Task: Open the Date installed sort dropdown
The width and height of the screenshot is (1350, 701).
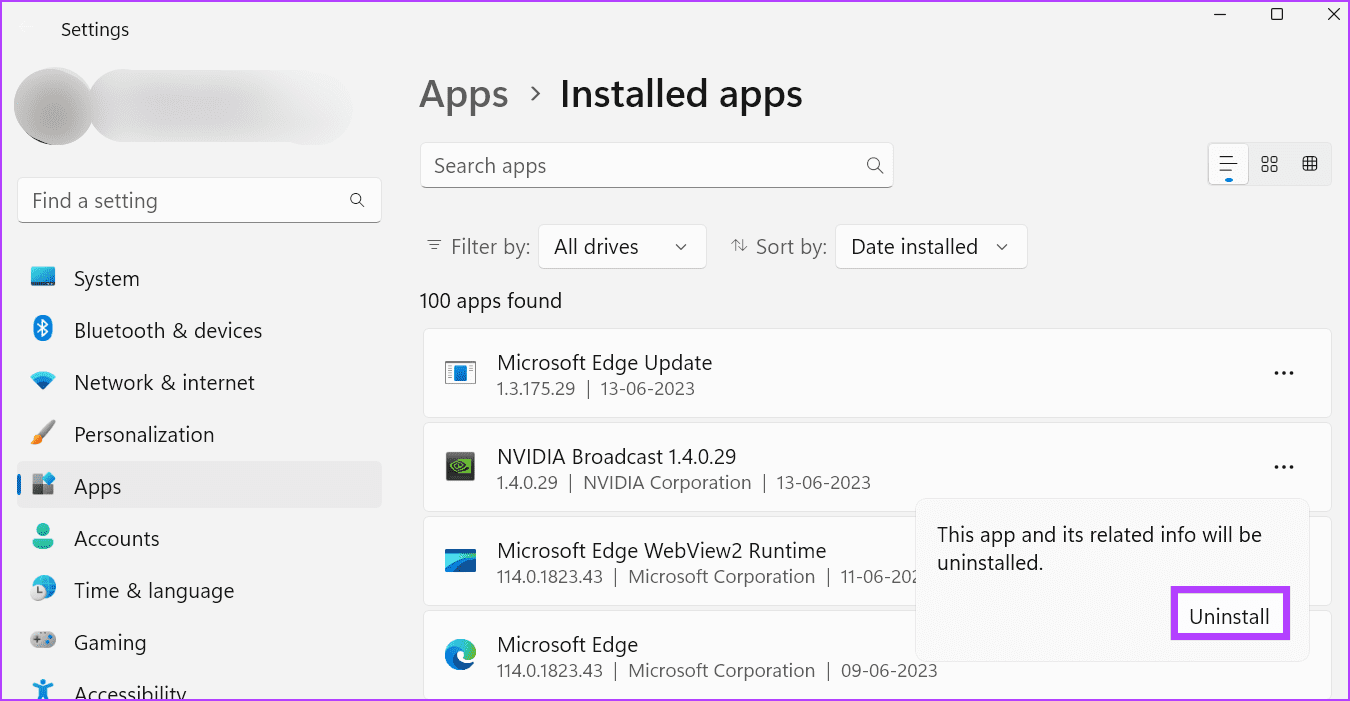Action: point(931,247)
